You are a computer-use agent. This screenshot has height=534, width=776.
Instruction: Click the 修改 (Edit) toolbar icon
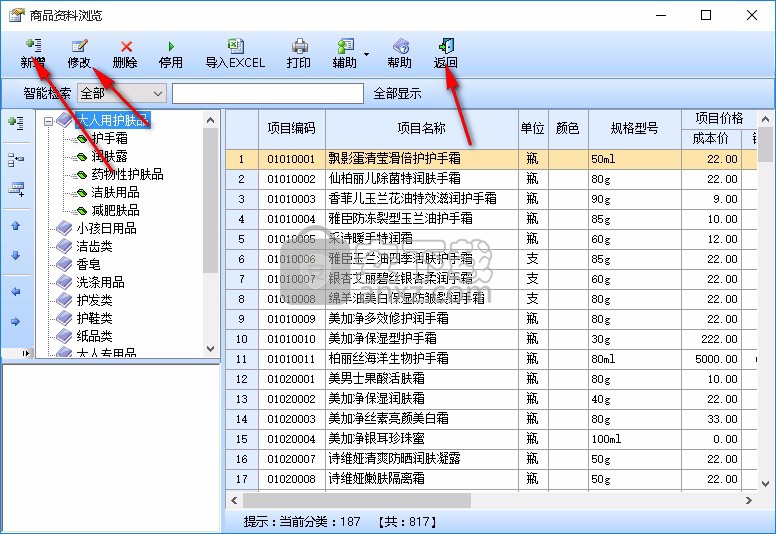tap(79, 46)
